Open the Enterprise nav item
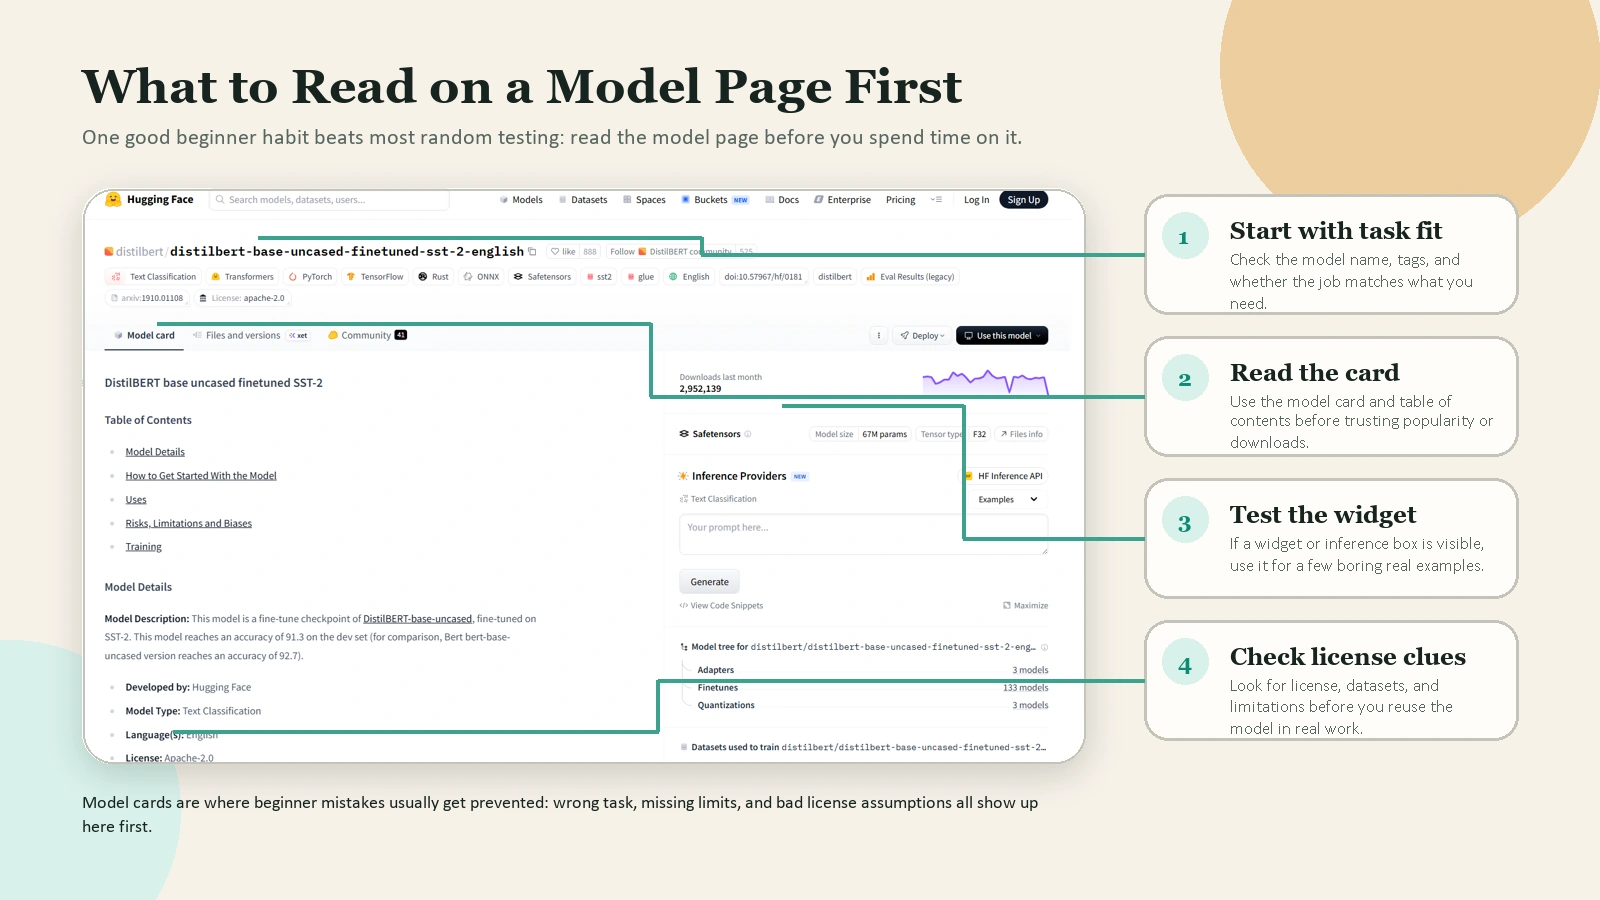Viewport: 1600px width, 900px height. tap(842, 200)
